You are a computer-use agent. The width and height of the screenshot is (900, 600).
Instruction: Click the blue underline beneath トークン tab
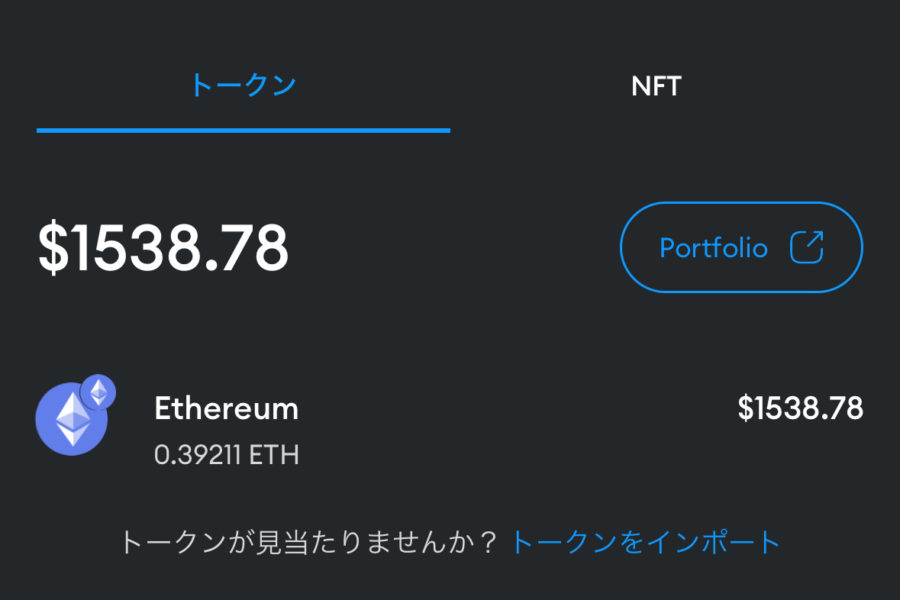(x=243, y=130)
